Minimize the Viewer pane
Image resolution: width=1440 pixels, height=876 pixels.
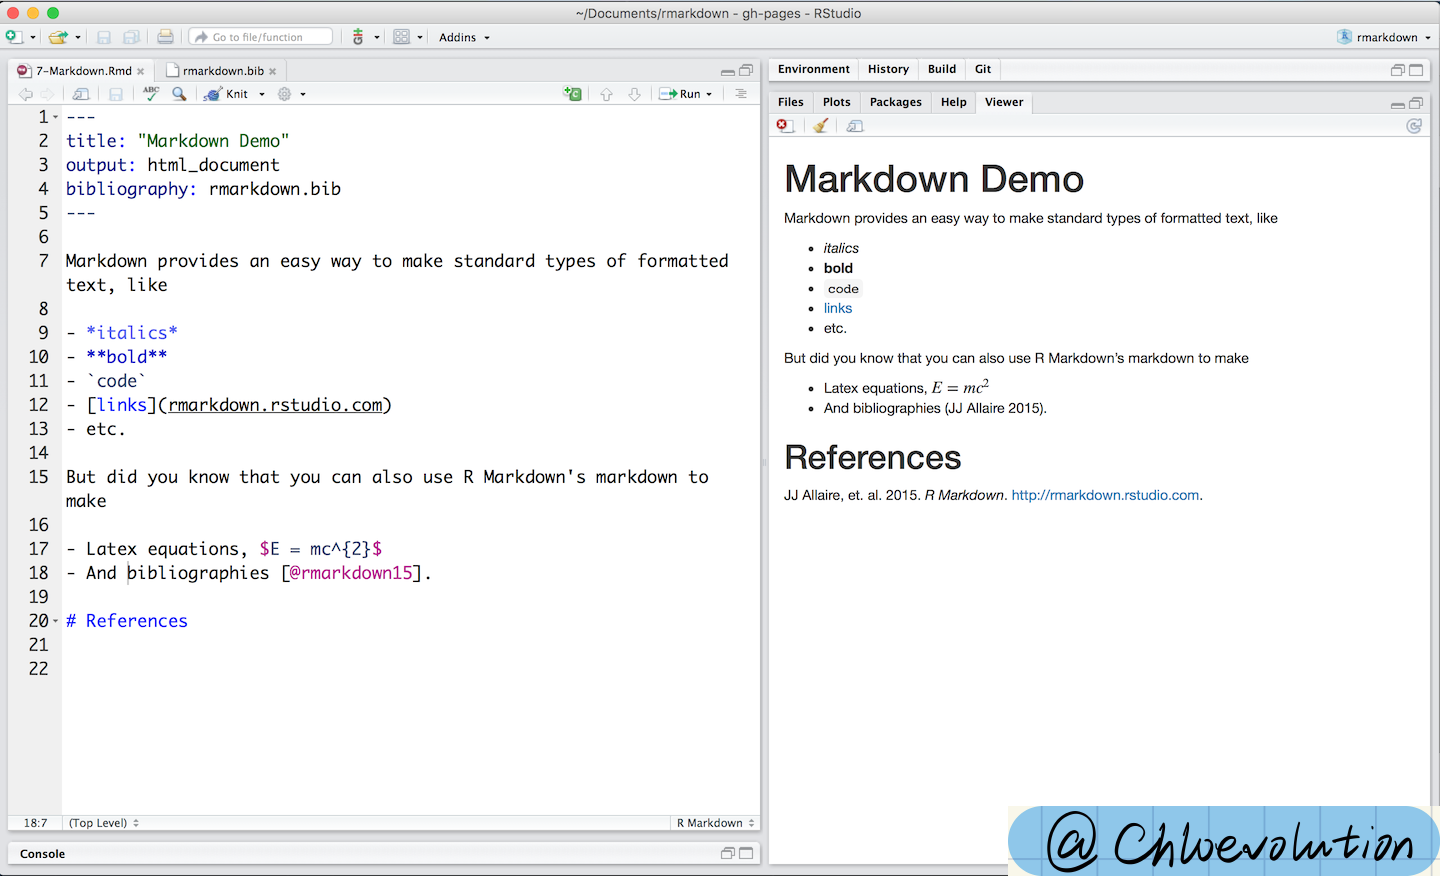coord(1398,104)
